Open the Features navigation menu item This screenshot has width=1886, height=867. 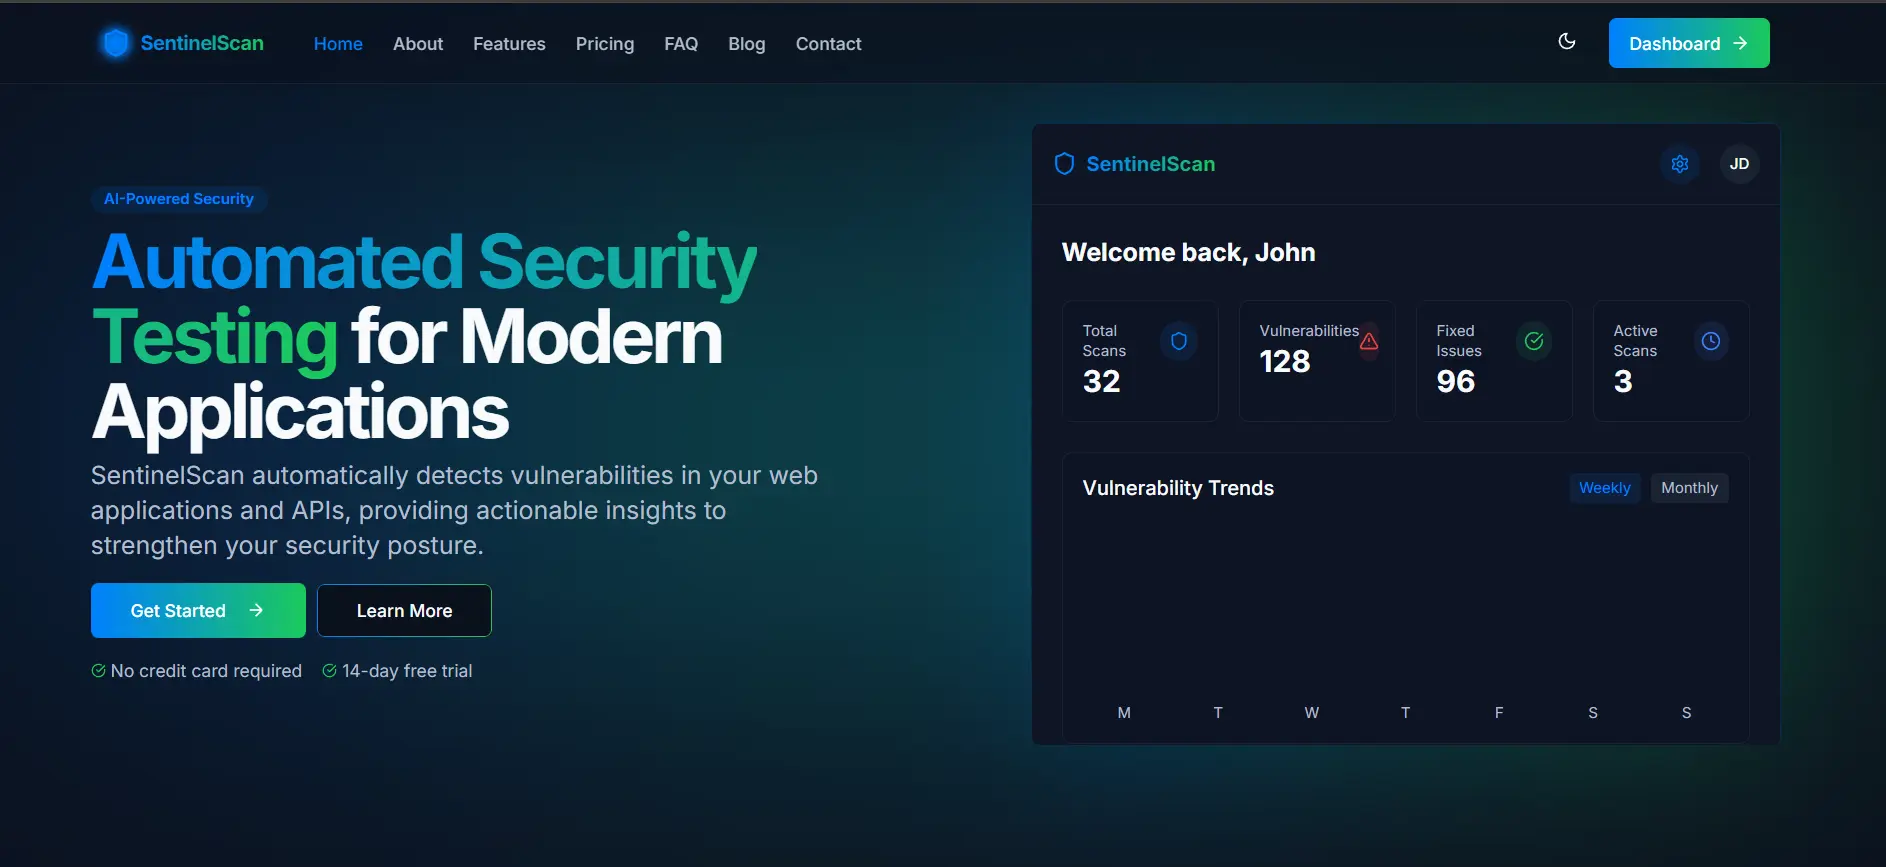[509, 44]
